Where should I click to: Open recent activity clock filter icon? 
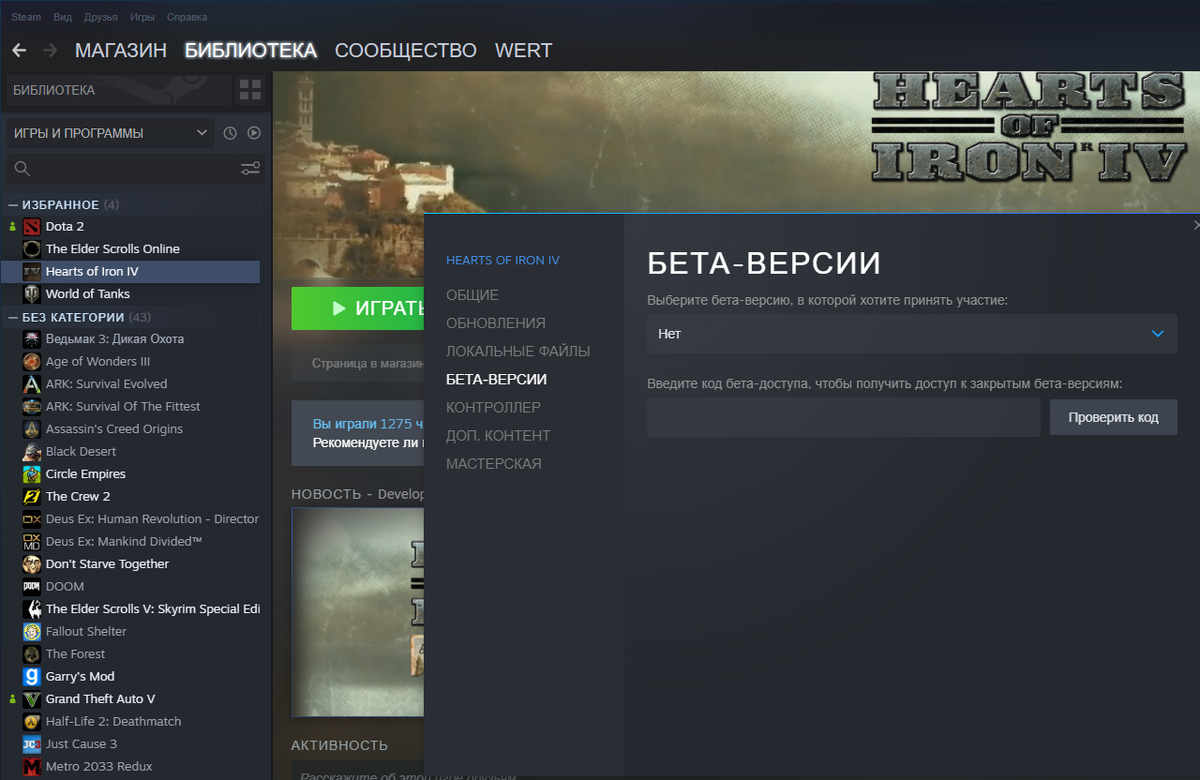(230, 133)
